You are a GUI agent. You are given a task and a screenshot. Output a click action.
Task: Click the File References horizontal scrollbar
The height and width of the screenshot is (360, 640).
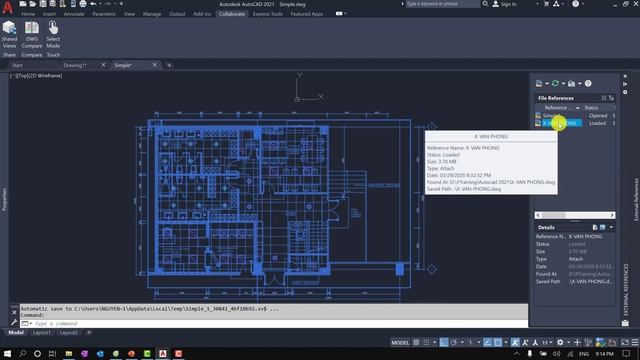pos(575,215)
